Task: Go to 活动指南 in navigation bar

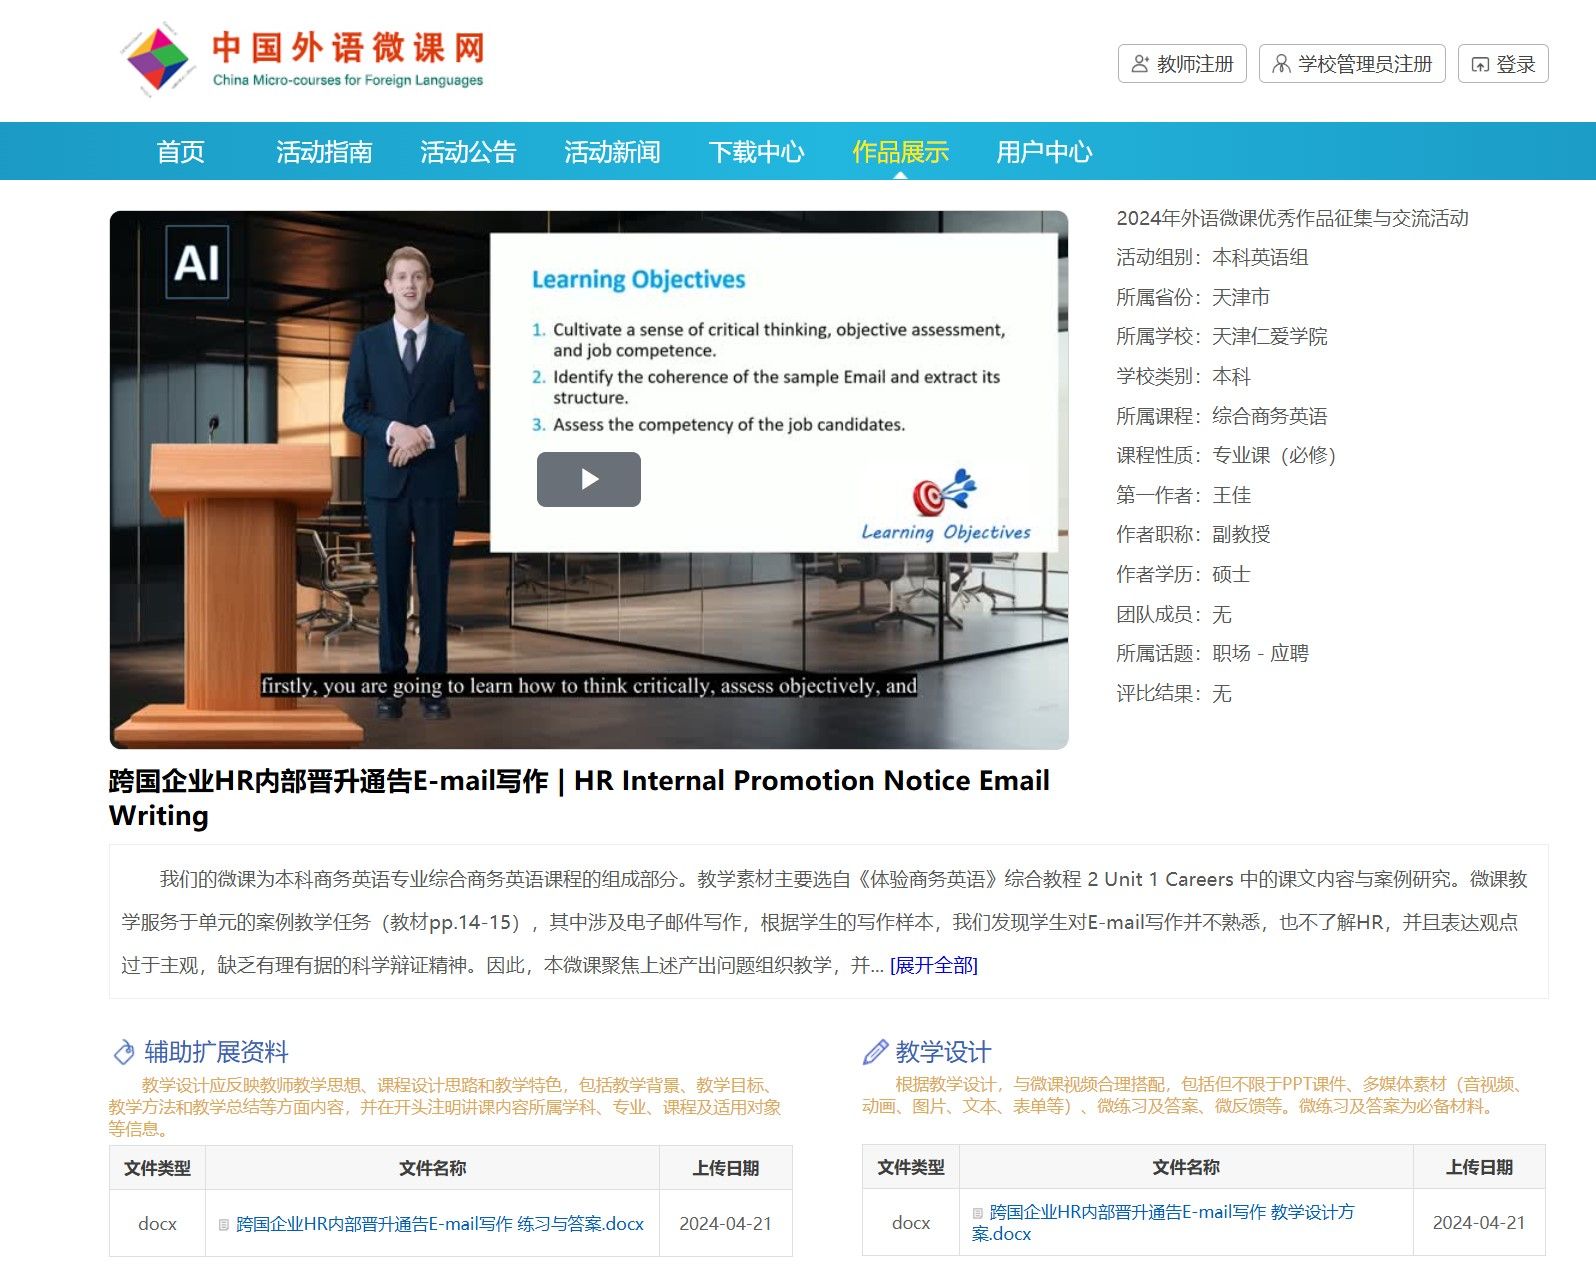Action: [x=324, y=152]
